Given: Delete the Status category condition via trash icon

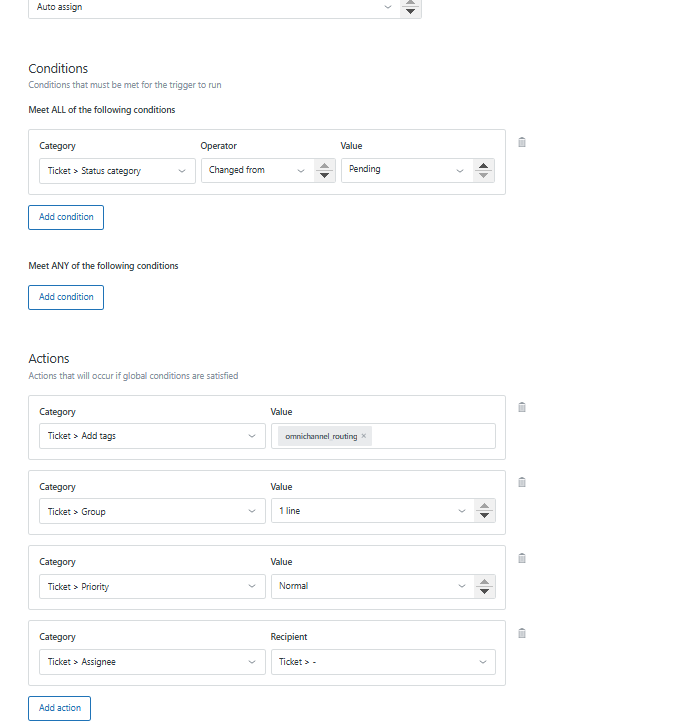Looking at the screenshot, I should tap(522, 142).
